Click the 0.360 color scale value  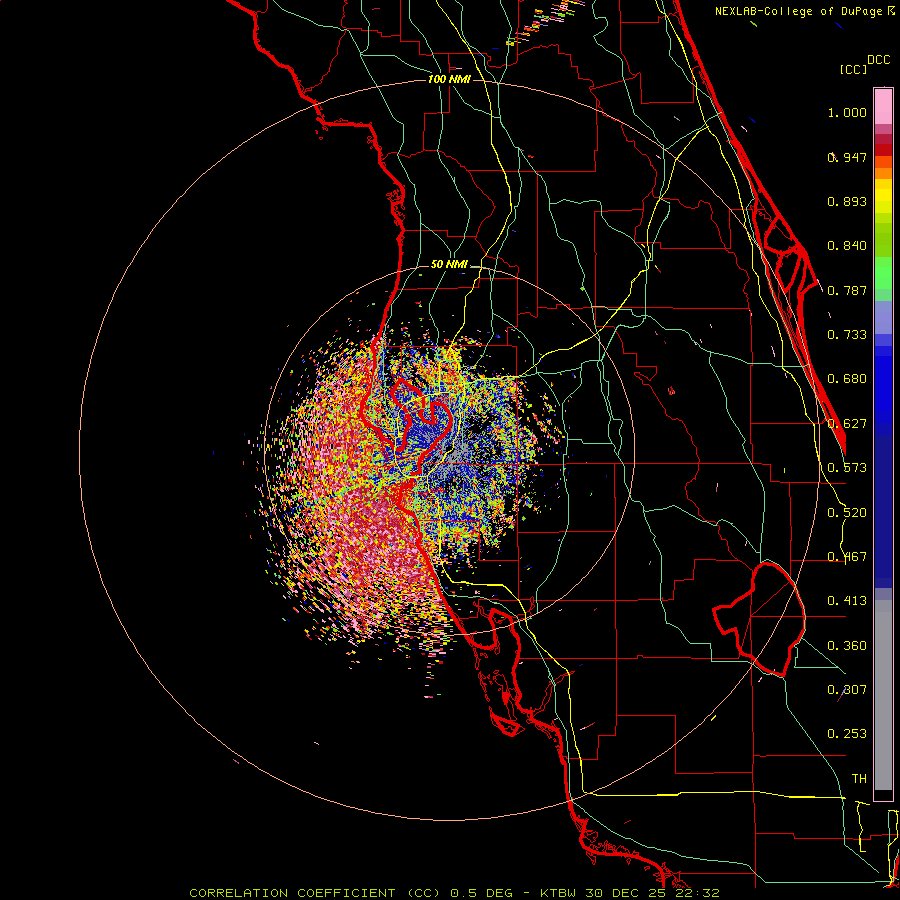(x=847, y=646)
